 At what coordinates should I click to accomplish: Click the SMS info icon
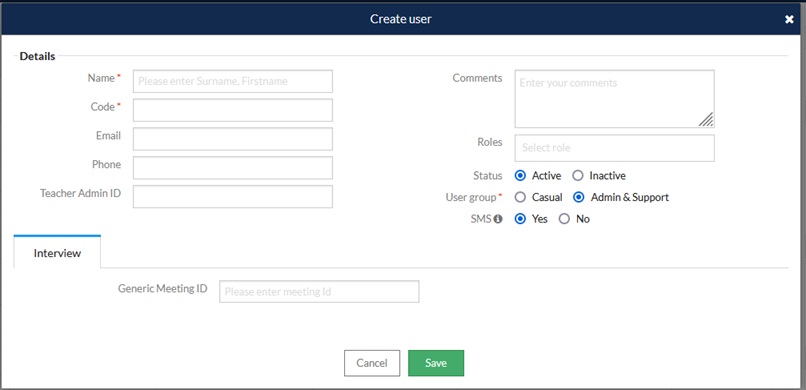[x=498, y=219]
